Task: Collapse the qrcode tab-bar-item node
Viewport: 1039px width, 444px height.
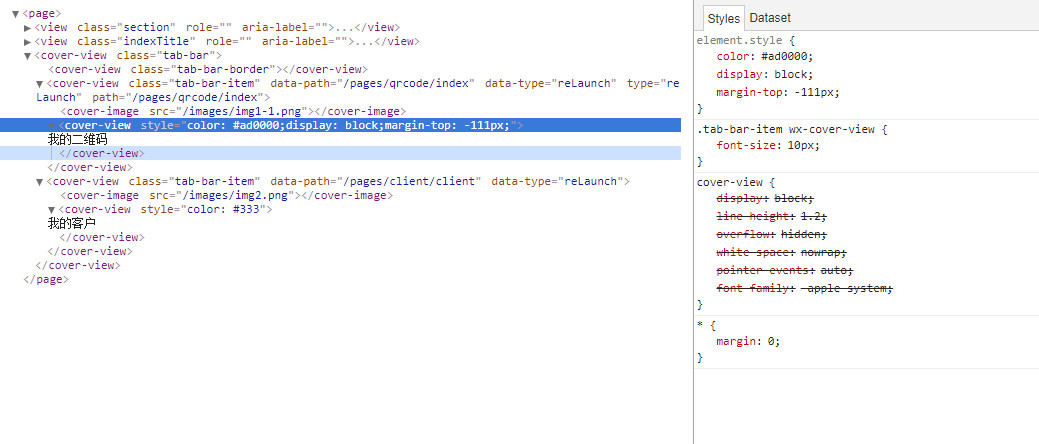Action: [x=40, y=83]
